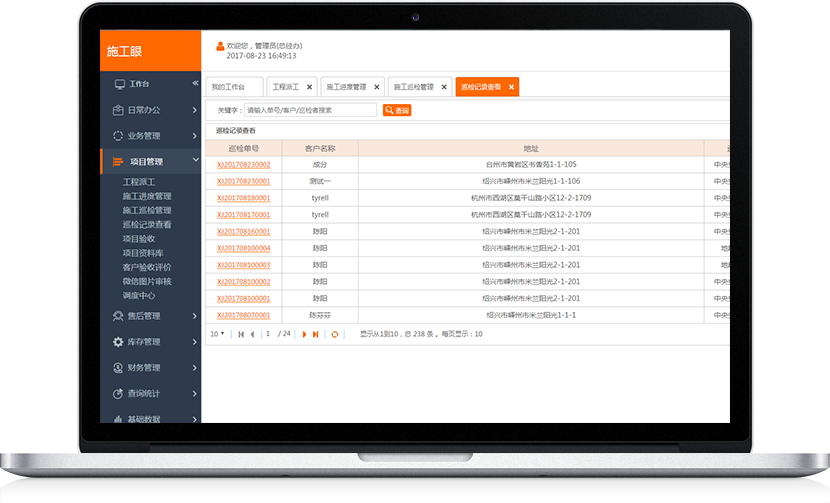Screen dimensions: 830x503
Task: Expand the 财务管理 menu
Action: [x=150, y=368]
